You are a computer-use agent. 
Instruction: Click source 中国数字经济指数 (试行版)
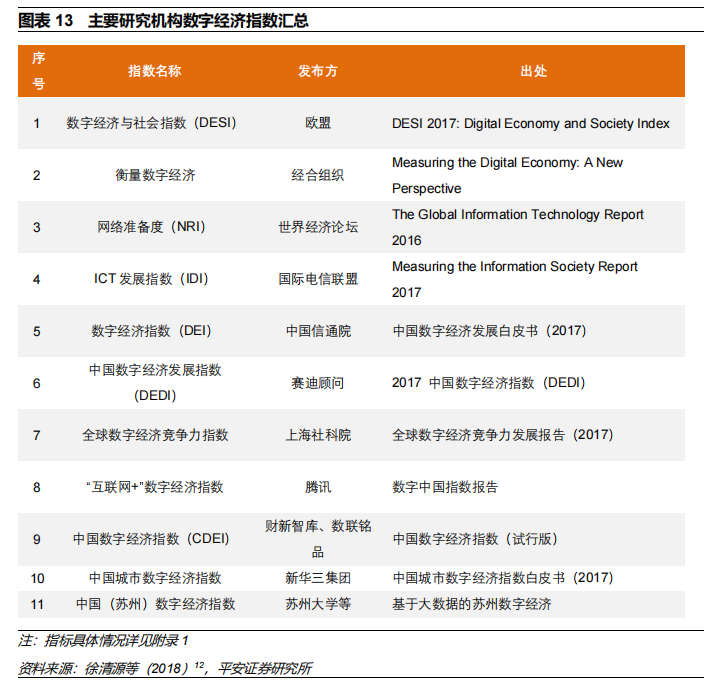pyautogui.click(x=475, y=539)
